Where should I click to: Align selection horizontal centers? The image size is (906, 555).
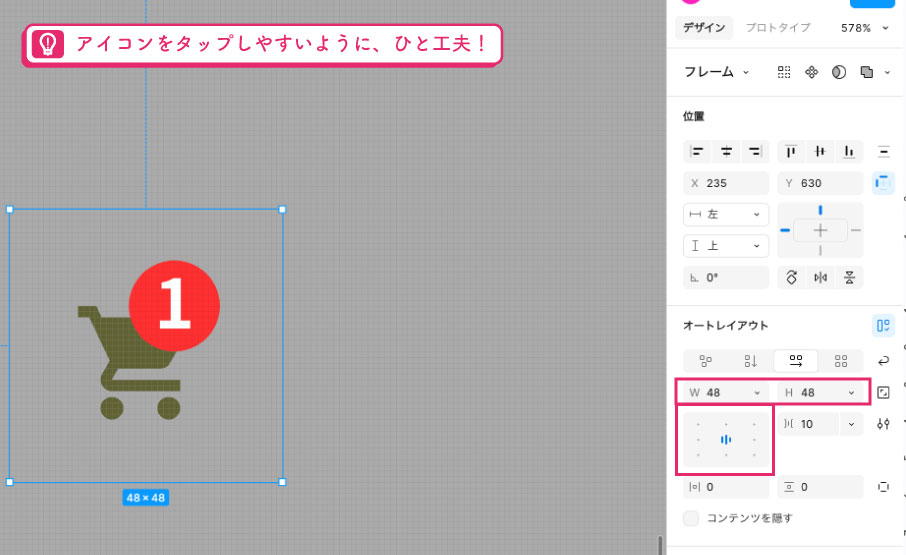(726, 151)
